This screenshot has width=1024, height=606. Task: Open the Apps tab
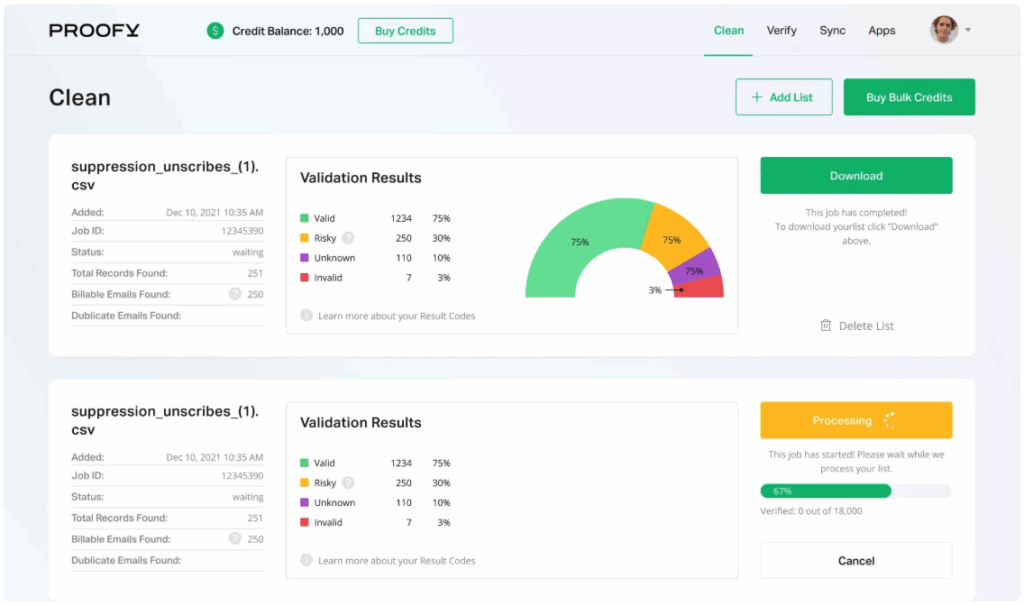tap(881, 31)
